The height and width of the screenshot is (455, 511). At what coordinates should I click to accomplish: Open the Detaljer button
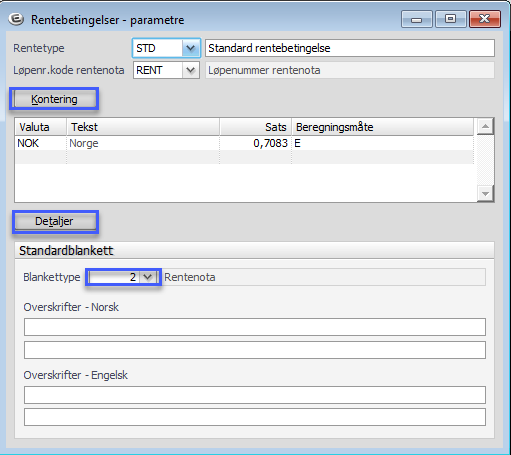coord(54,221)
